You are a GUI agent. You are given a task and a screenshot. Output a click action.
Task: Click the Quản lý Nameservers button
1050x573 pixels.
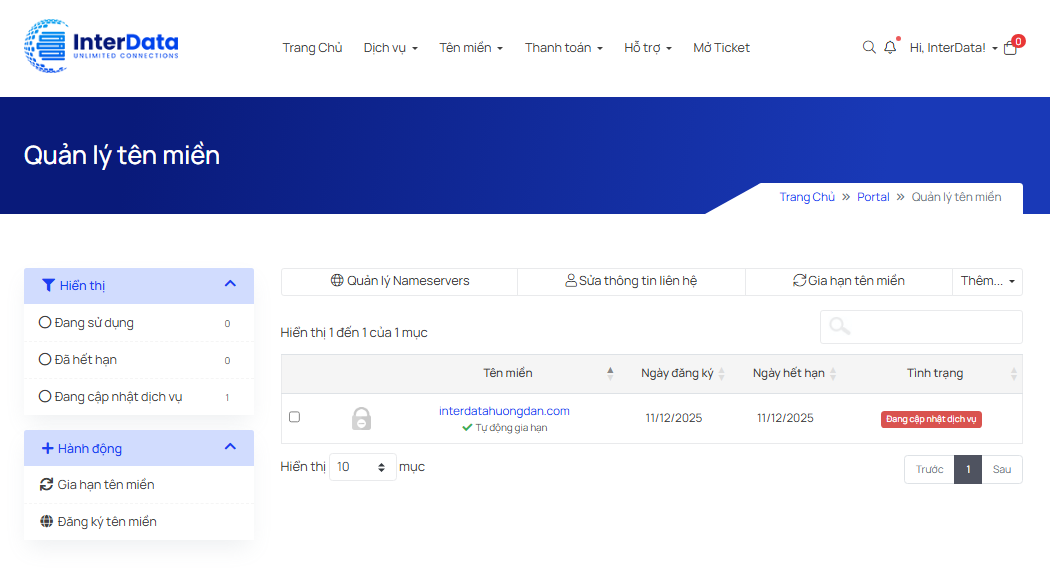coord(400,281)
